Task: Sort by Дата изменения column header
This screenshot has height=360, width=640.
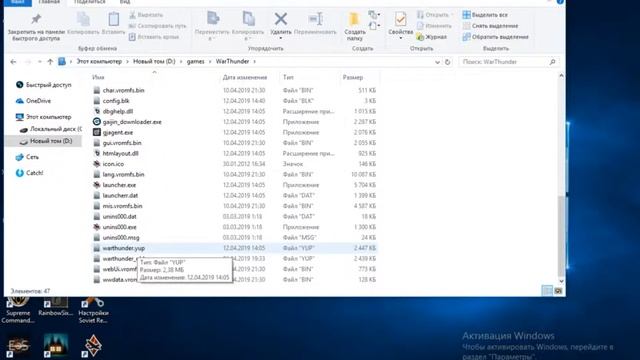Action: coord(245,77)
